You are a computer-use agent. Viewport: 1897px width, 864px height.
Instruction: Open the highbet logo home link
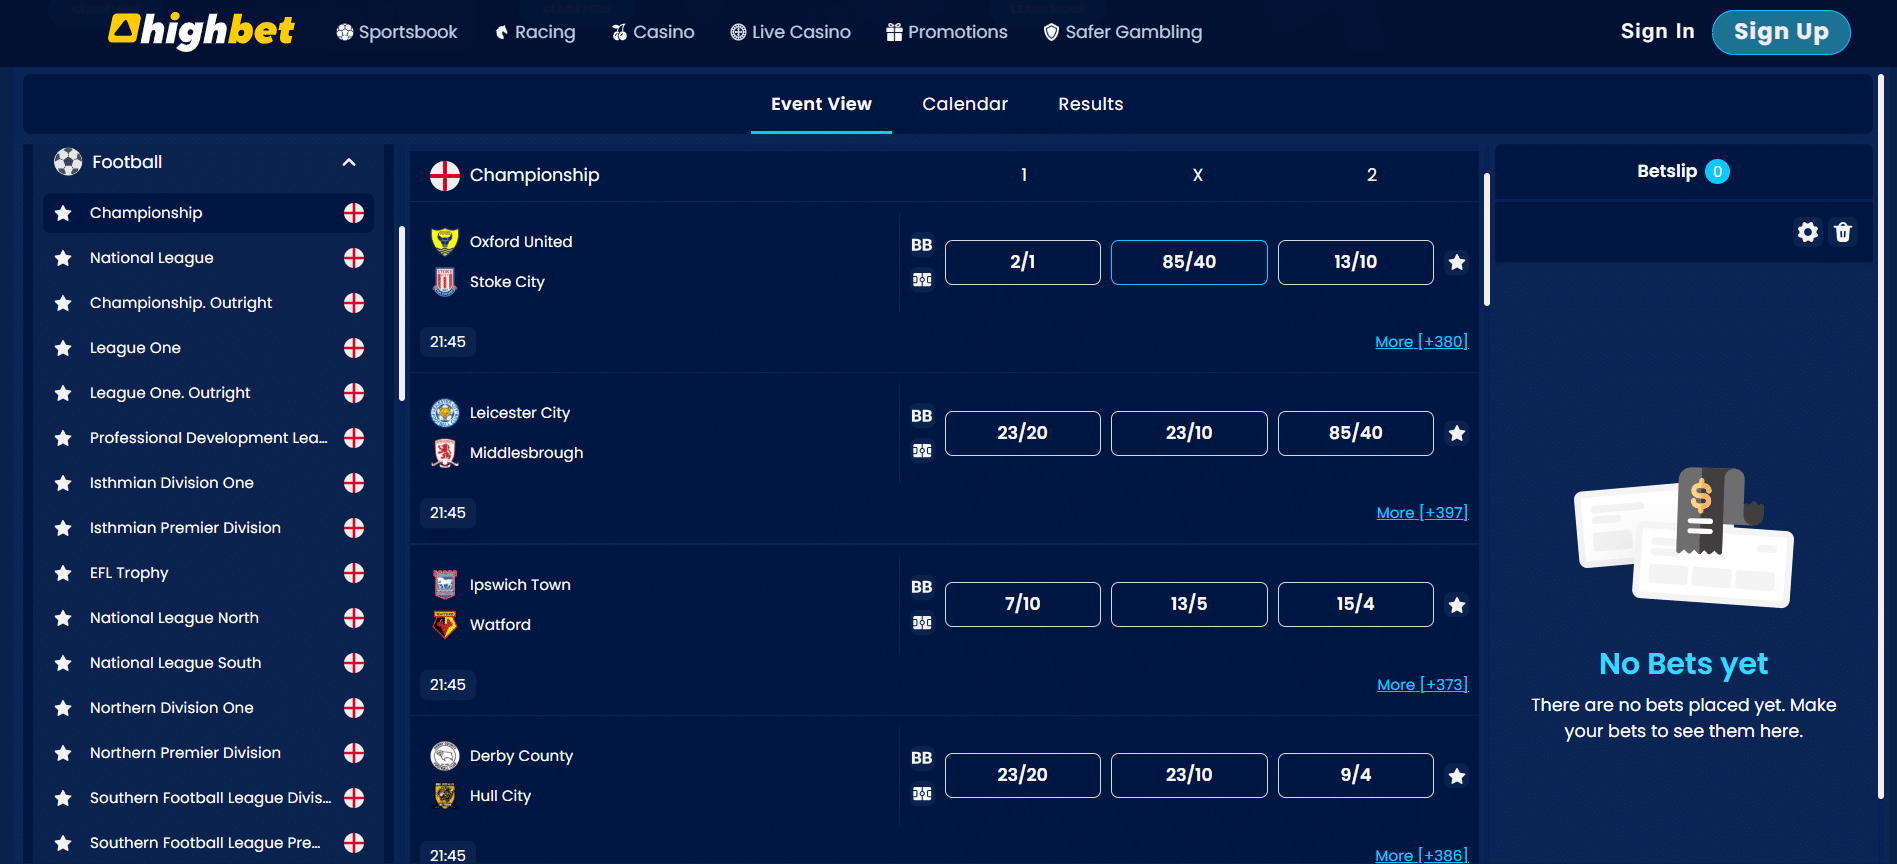coord(201,30)
